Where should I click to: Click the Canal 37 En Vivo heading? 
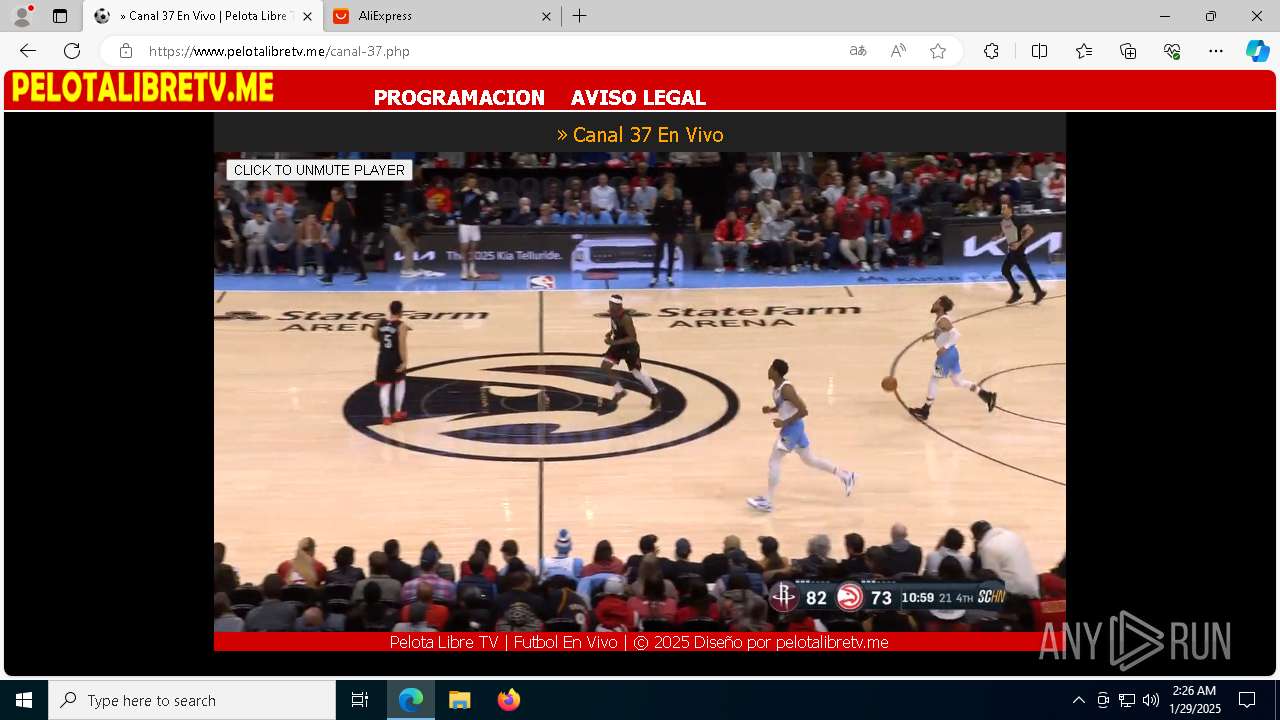click(x=640, y=135)
